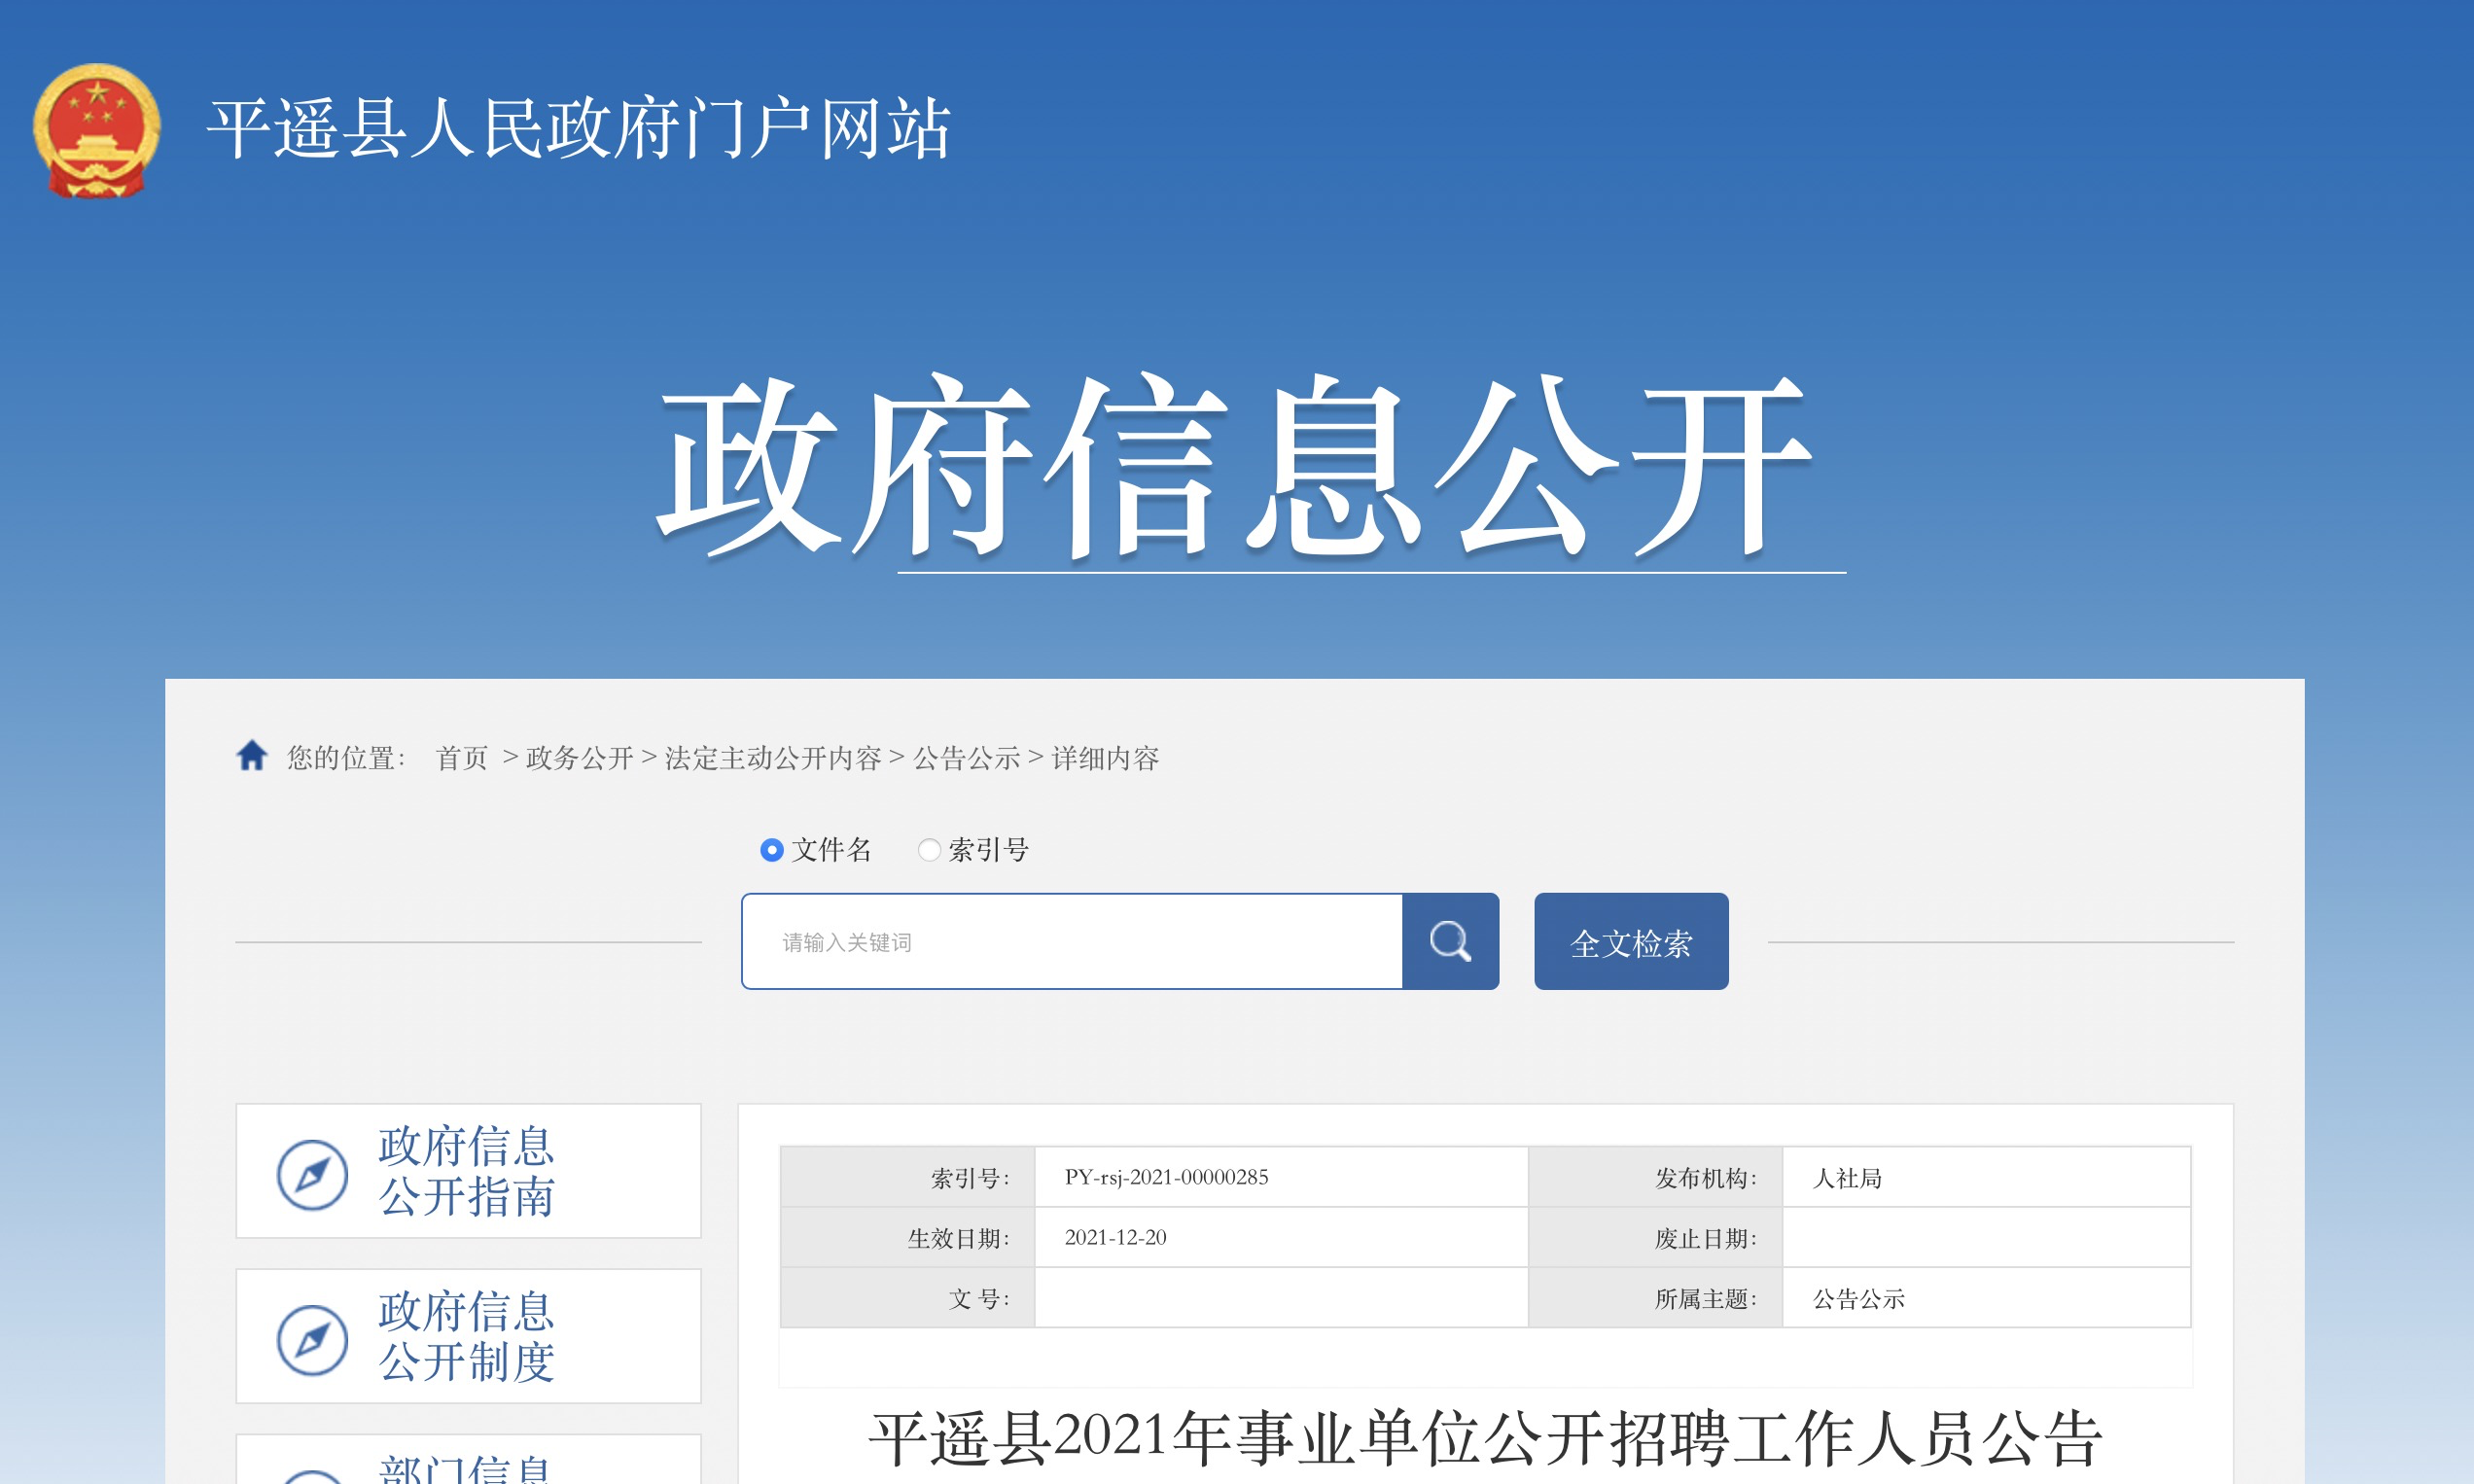2474x1484 pixels.
Task: Select the 索引号 radio button
Action: pyautogui.click(x=929, y=850)
